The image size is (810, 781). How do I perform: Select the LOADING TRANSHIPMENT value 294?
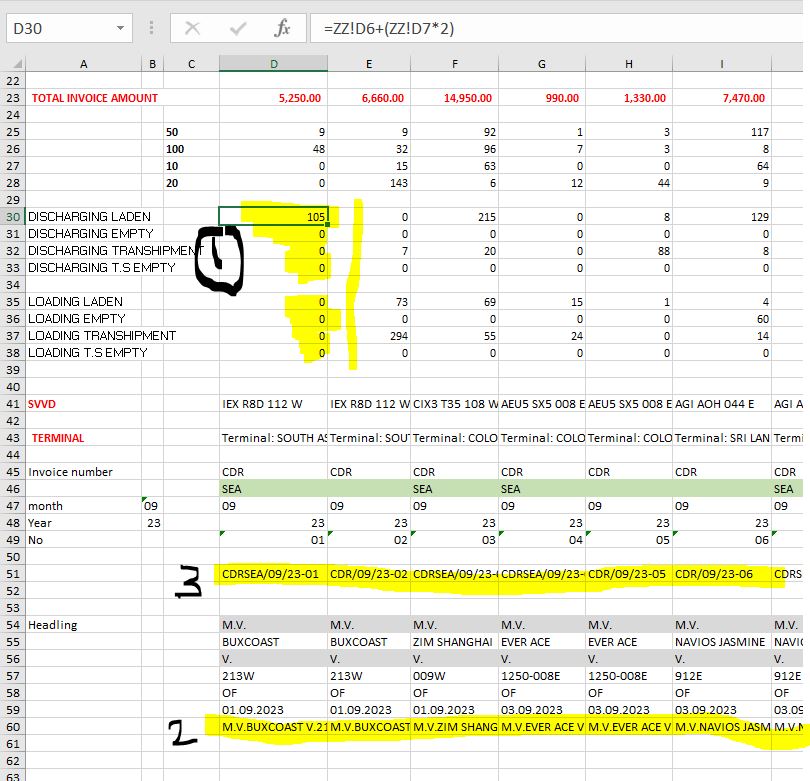pos(369,336)
